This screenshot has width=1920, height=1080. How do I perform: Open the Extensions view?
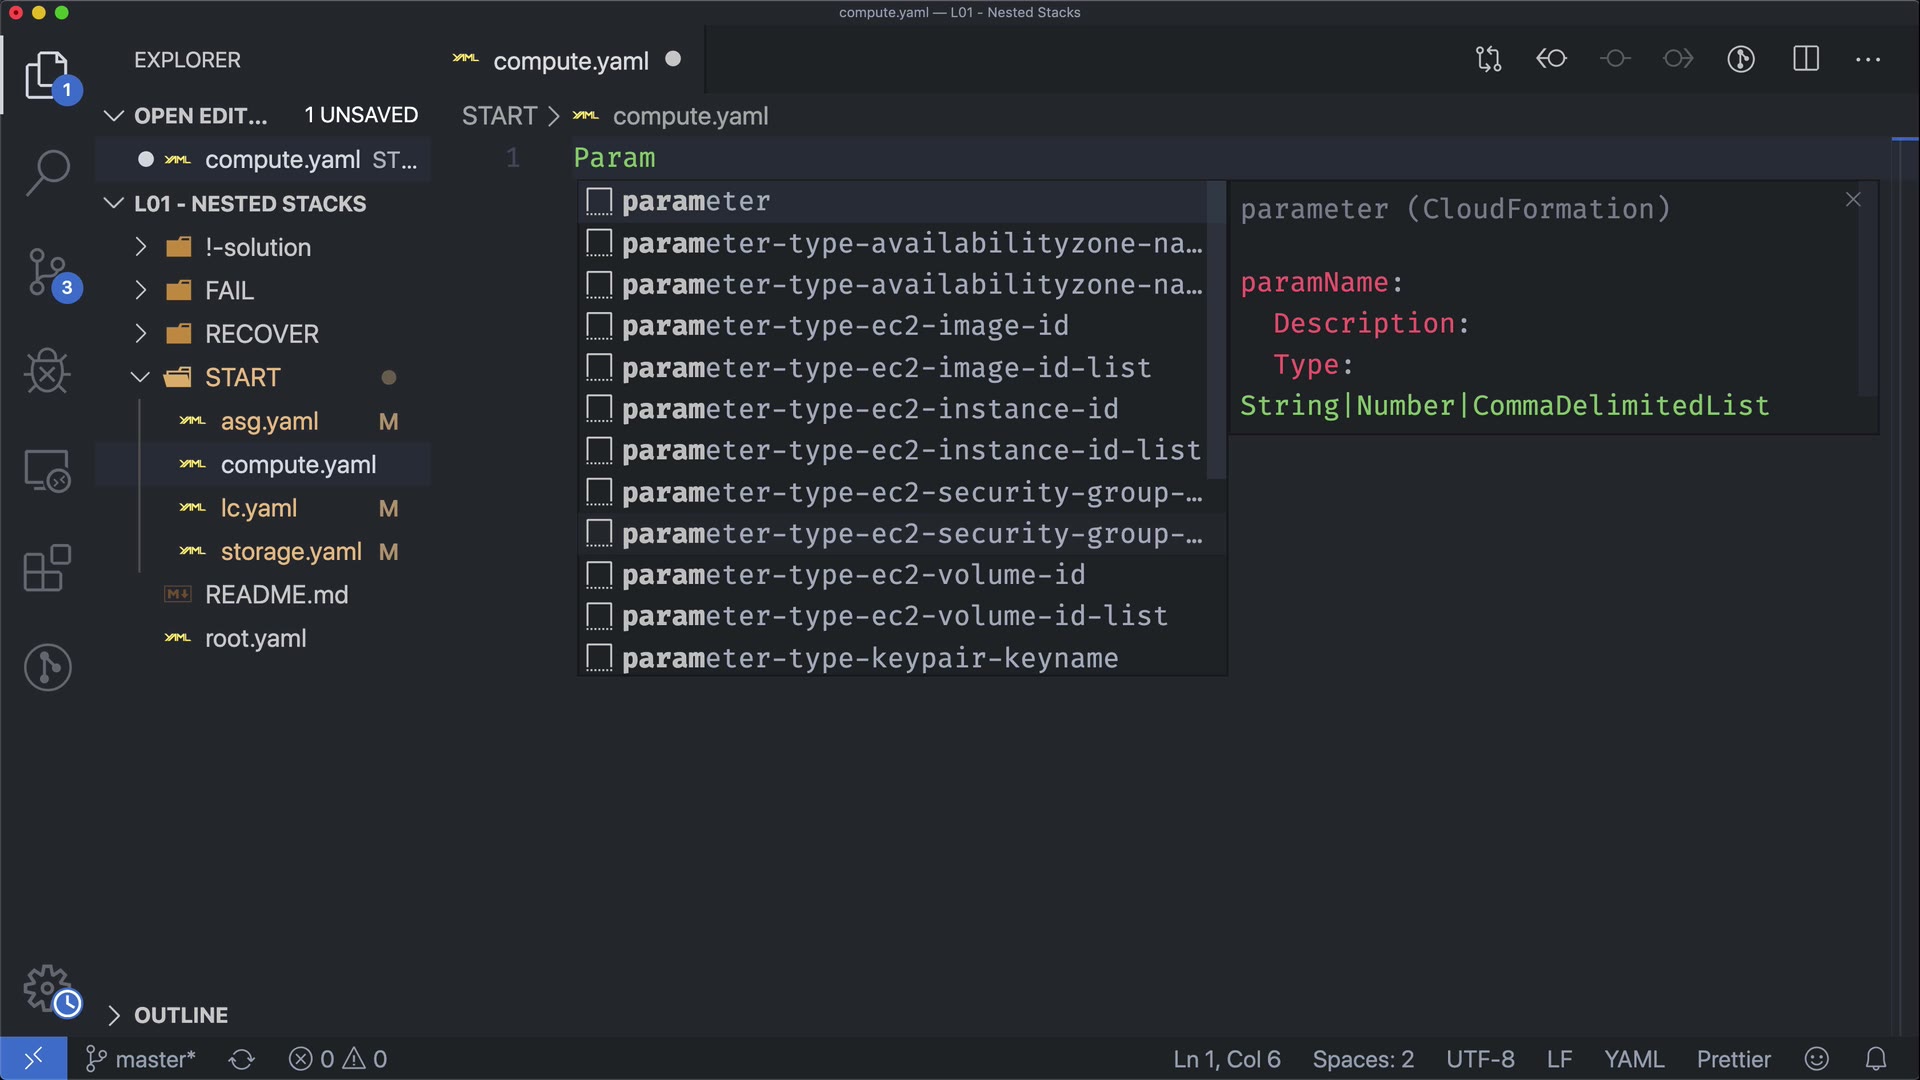[x=47, y=568]
